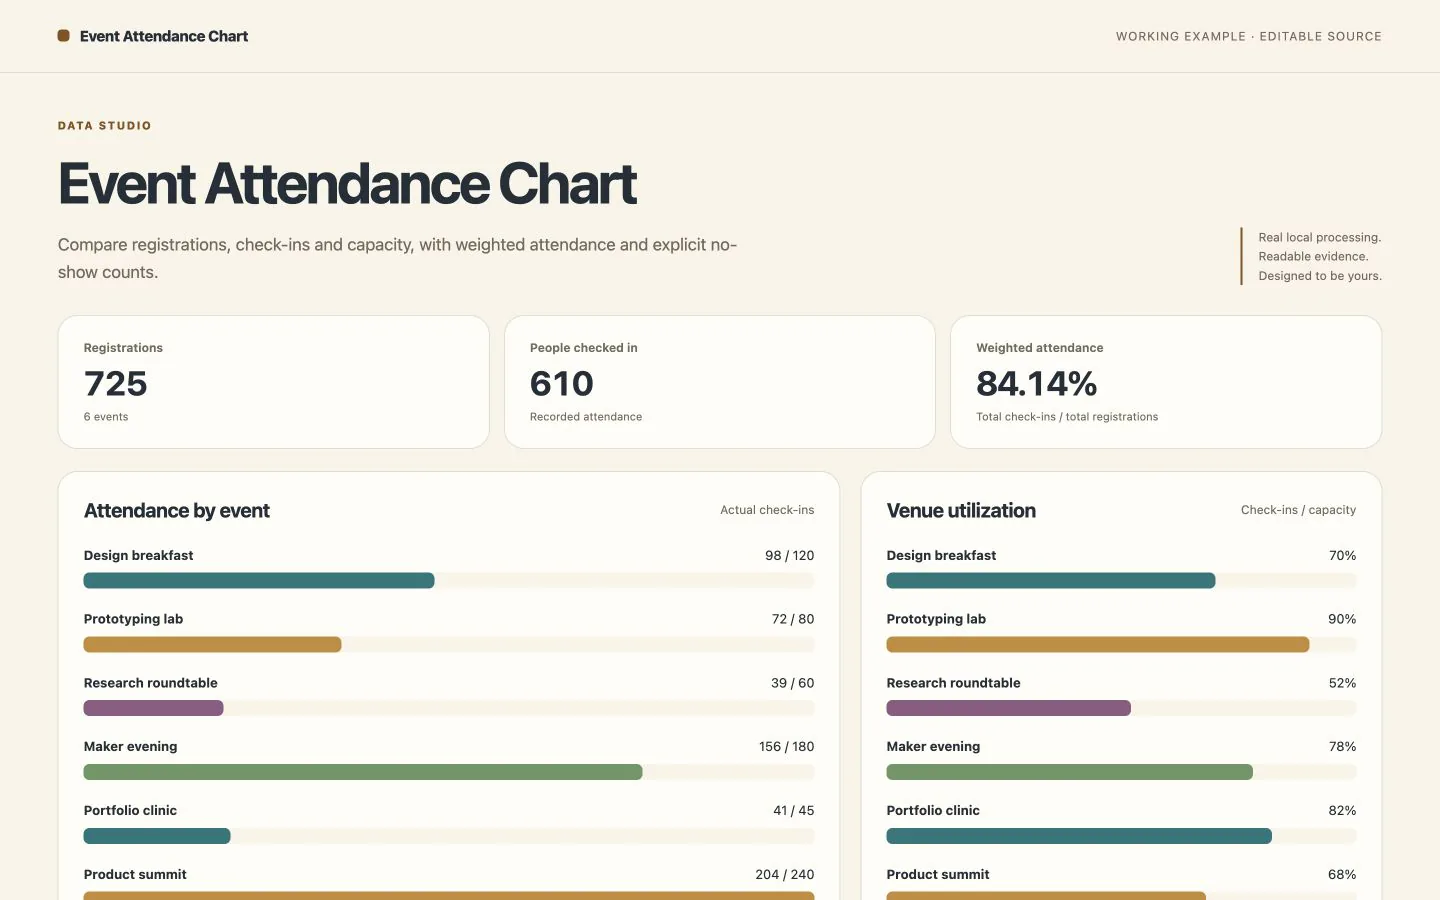Click Maker evening label in Attendance by event

coord(131,747)
